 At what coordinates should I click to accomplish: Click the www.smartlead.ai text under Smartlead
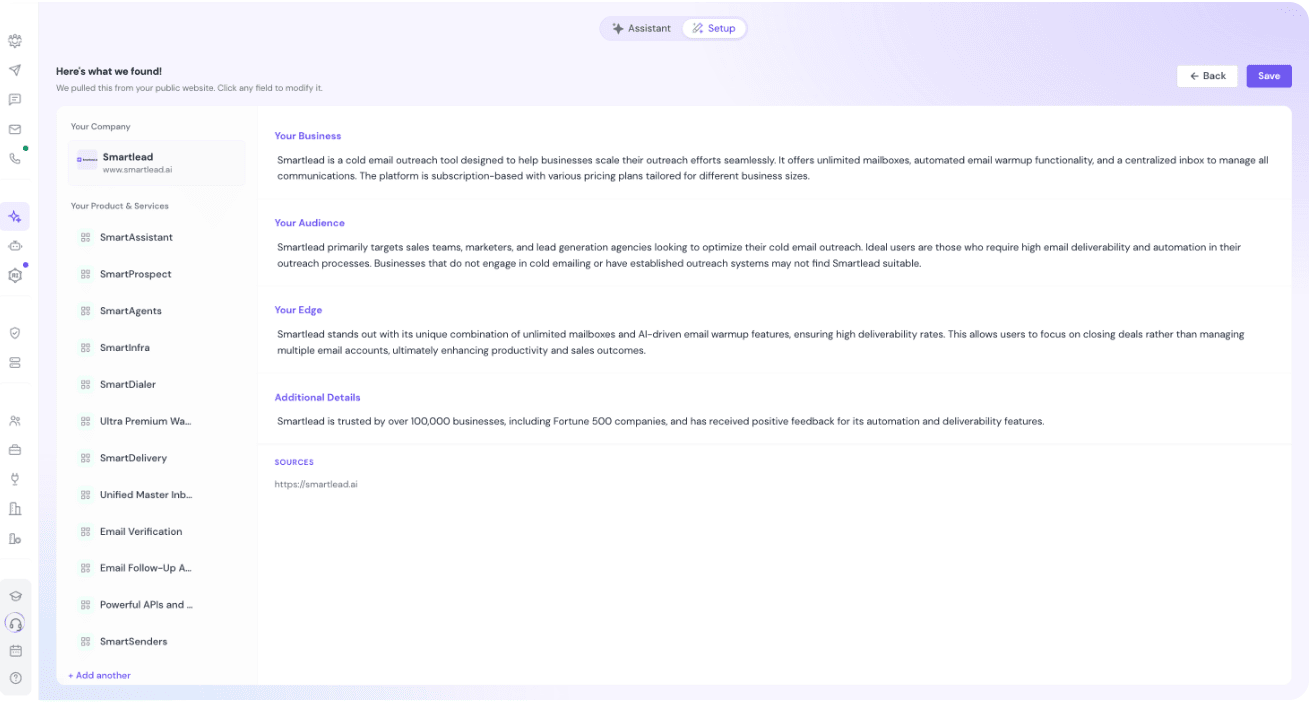[137, 170]
